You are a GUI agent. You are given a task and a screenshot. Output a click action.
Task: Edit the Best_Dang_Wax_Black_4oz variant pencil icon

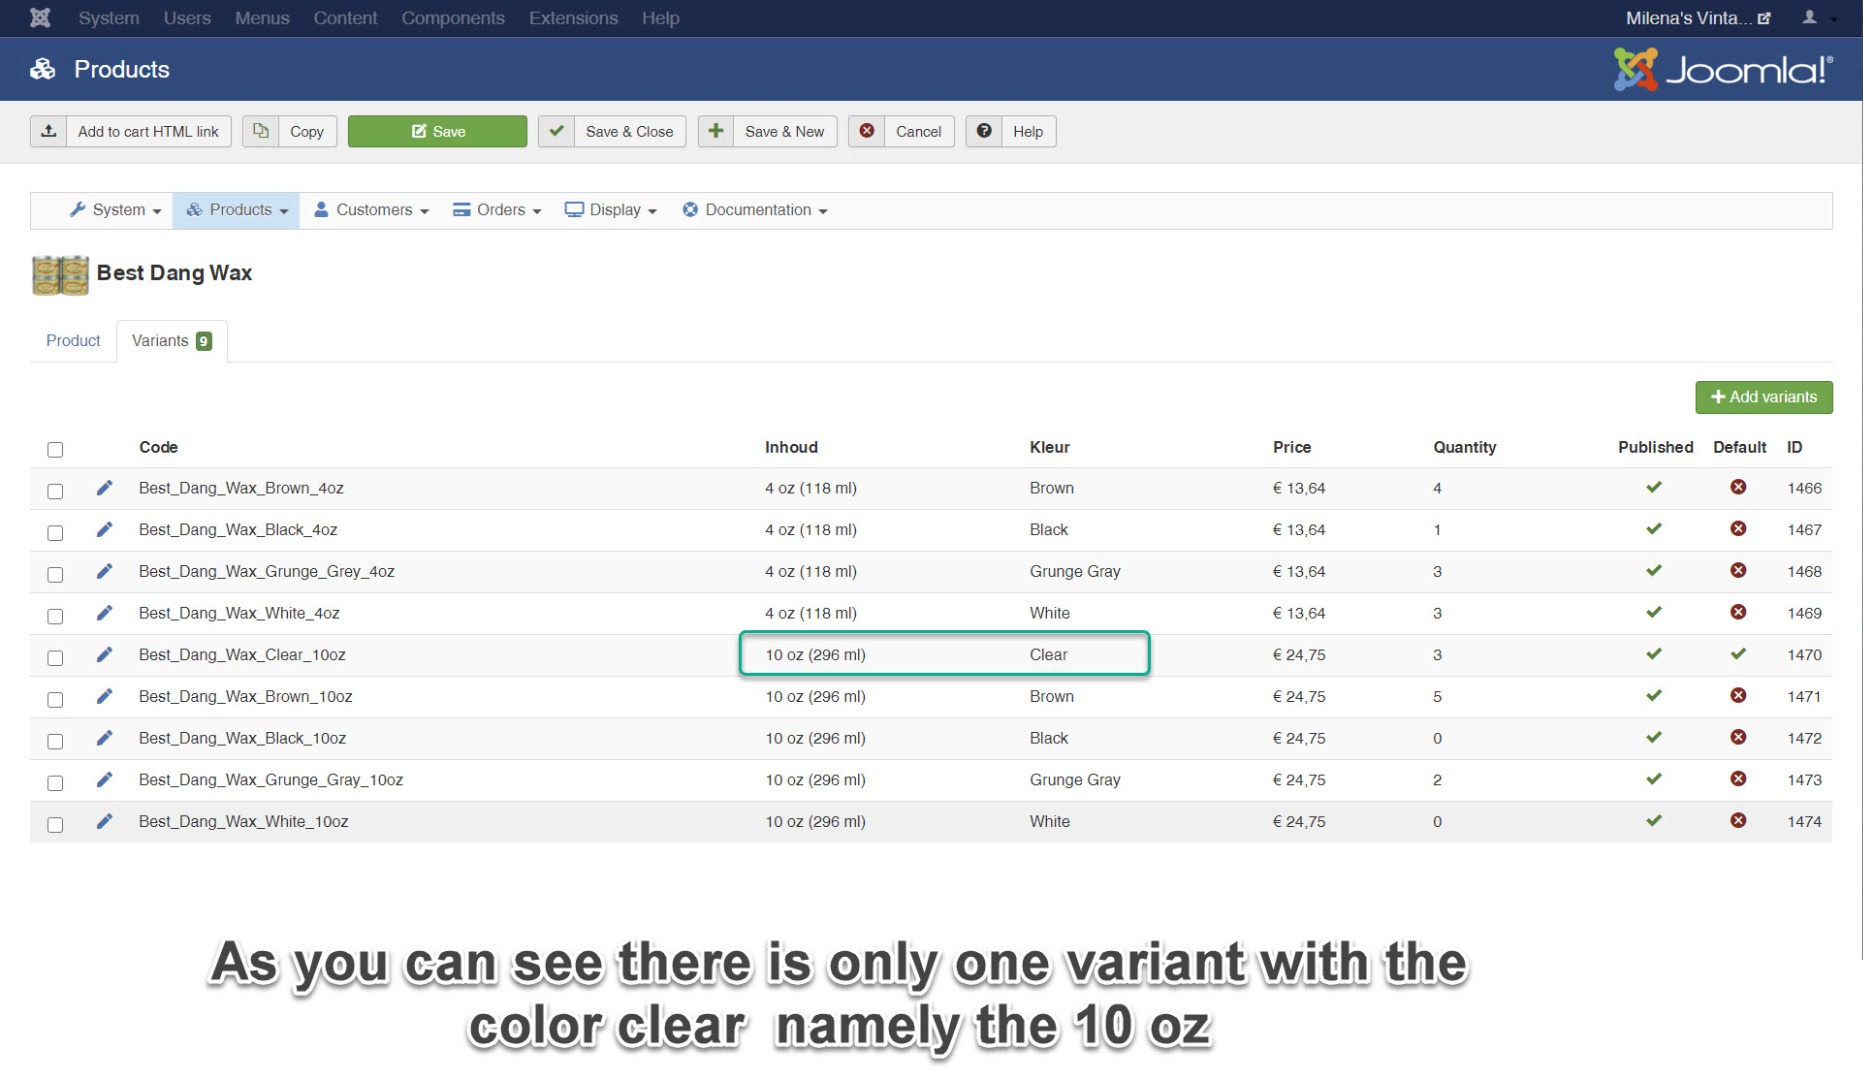coord(104,530)
